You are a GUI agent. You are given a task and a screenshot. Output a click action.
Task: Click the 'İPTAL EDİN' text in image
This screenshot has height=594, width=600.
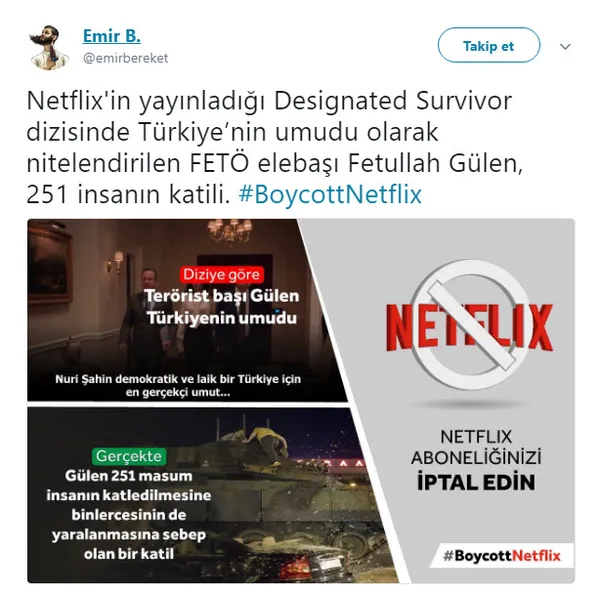tap(476, 482)
